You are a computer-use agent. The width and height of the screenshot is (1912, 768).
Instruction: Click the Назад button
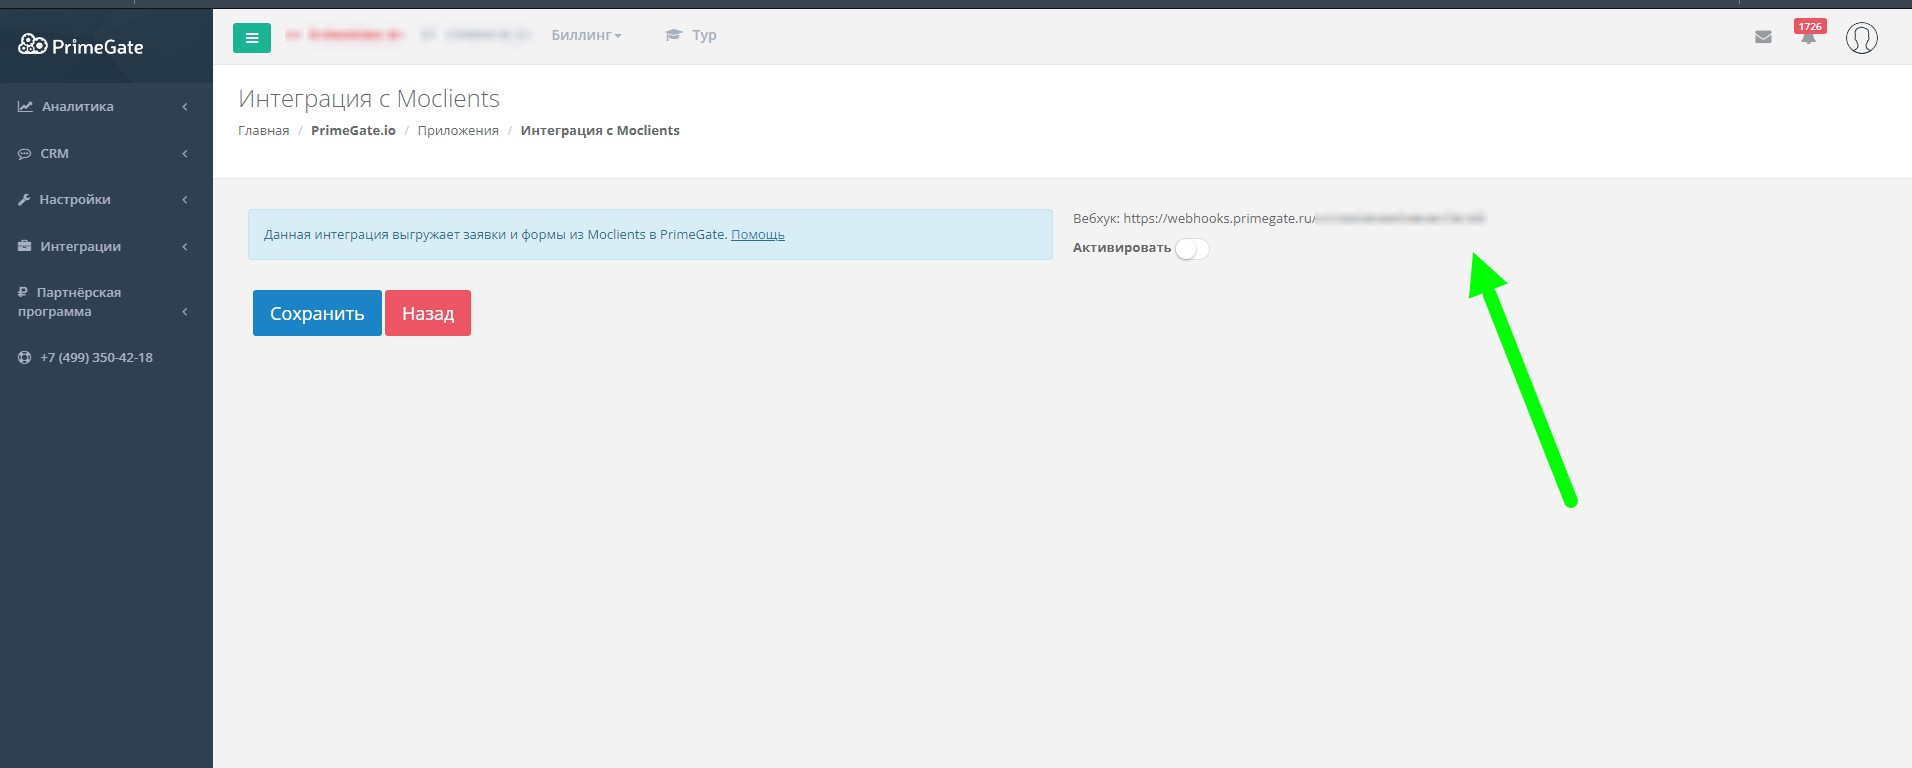click(428, 313)
